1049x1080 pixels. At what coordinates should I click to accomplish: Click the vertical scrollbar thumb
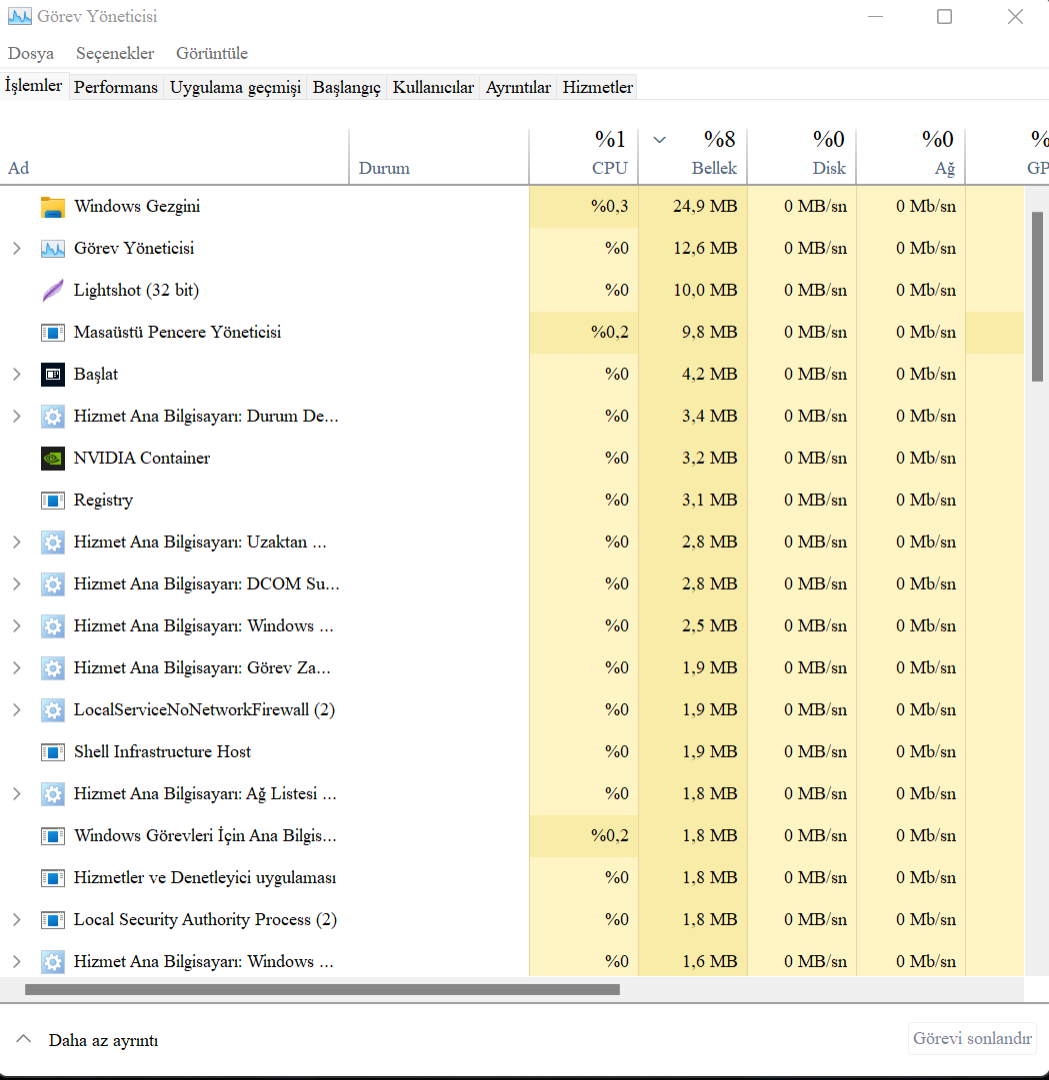pyautogui.click(x=1037, y=297)
